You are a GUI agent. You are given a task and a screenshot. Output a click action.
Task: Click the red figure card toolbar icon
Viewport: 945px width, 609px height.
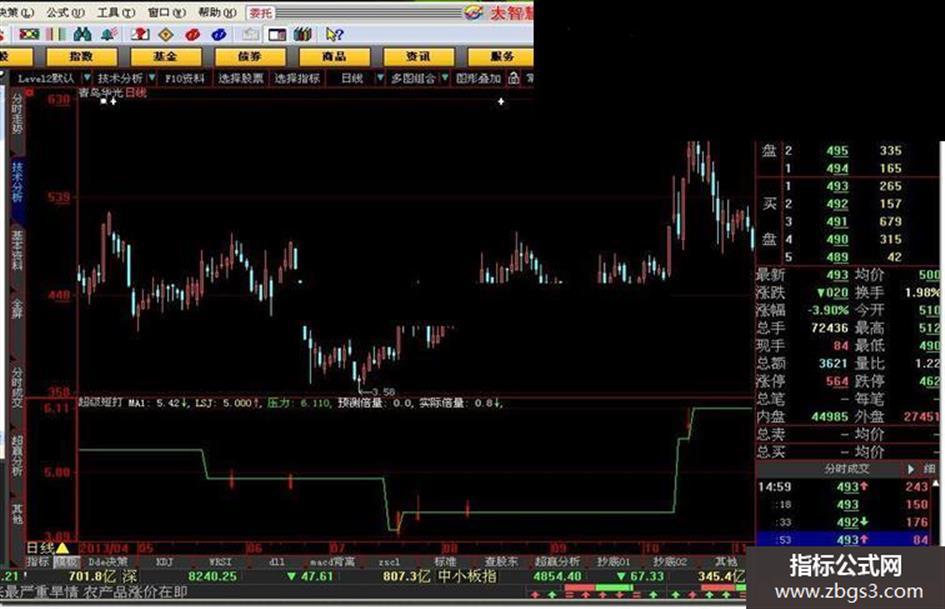click(140, 34)
